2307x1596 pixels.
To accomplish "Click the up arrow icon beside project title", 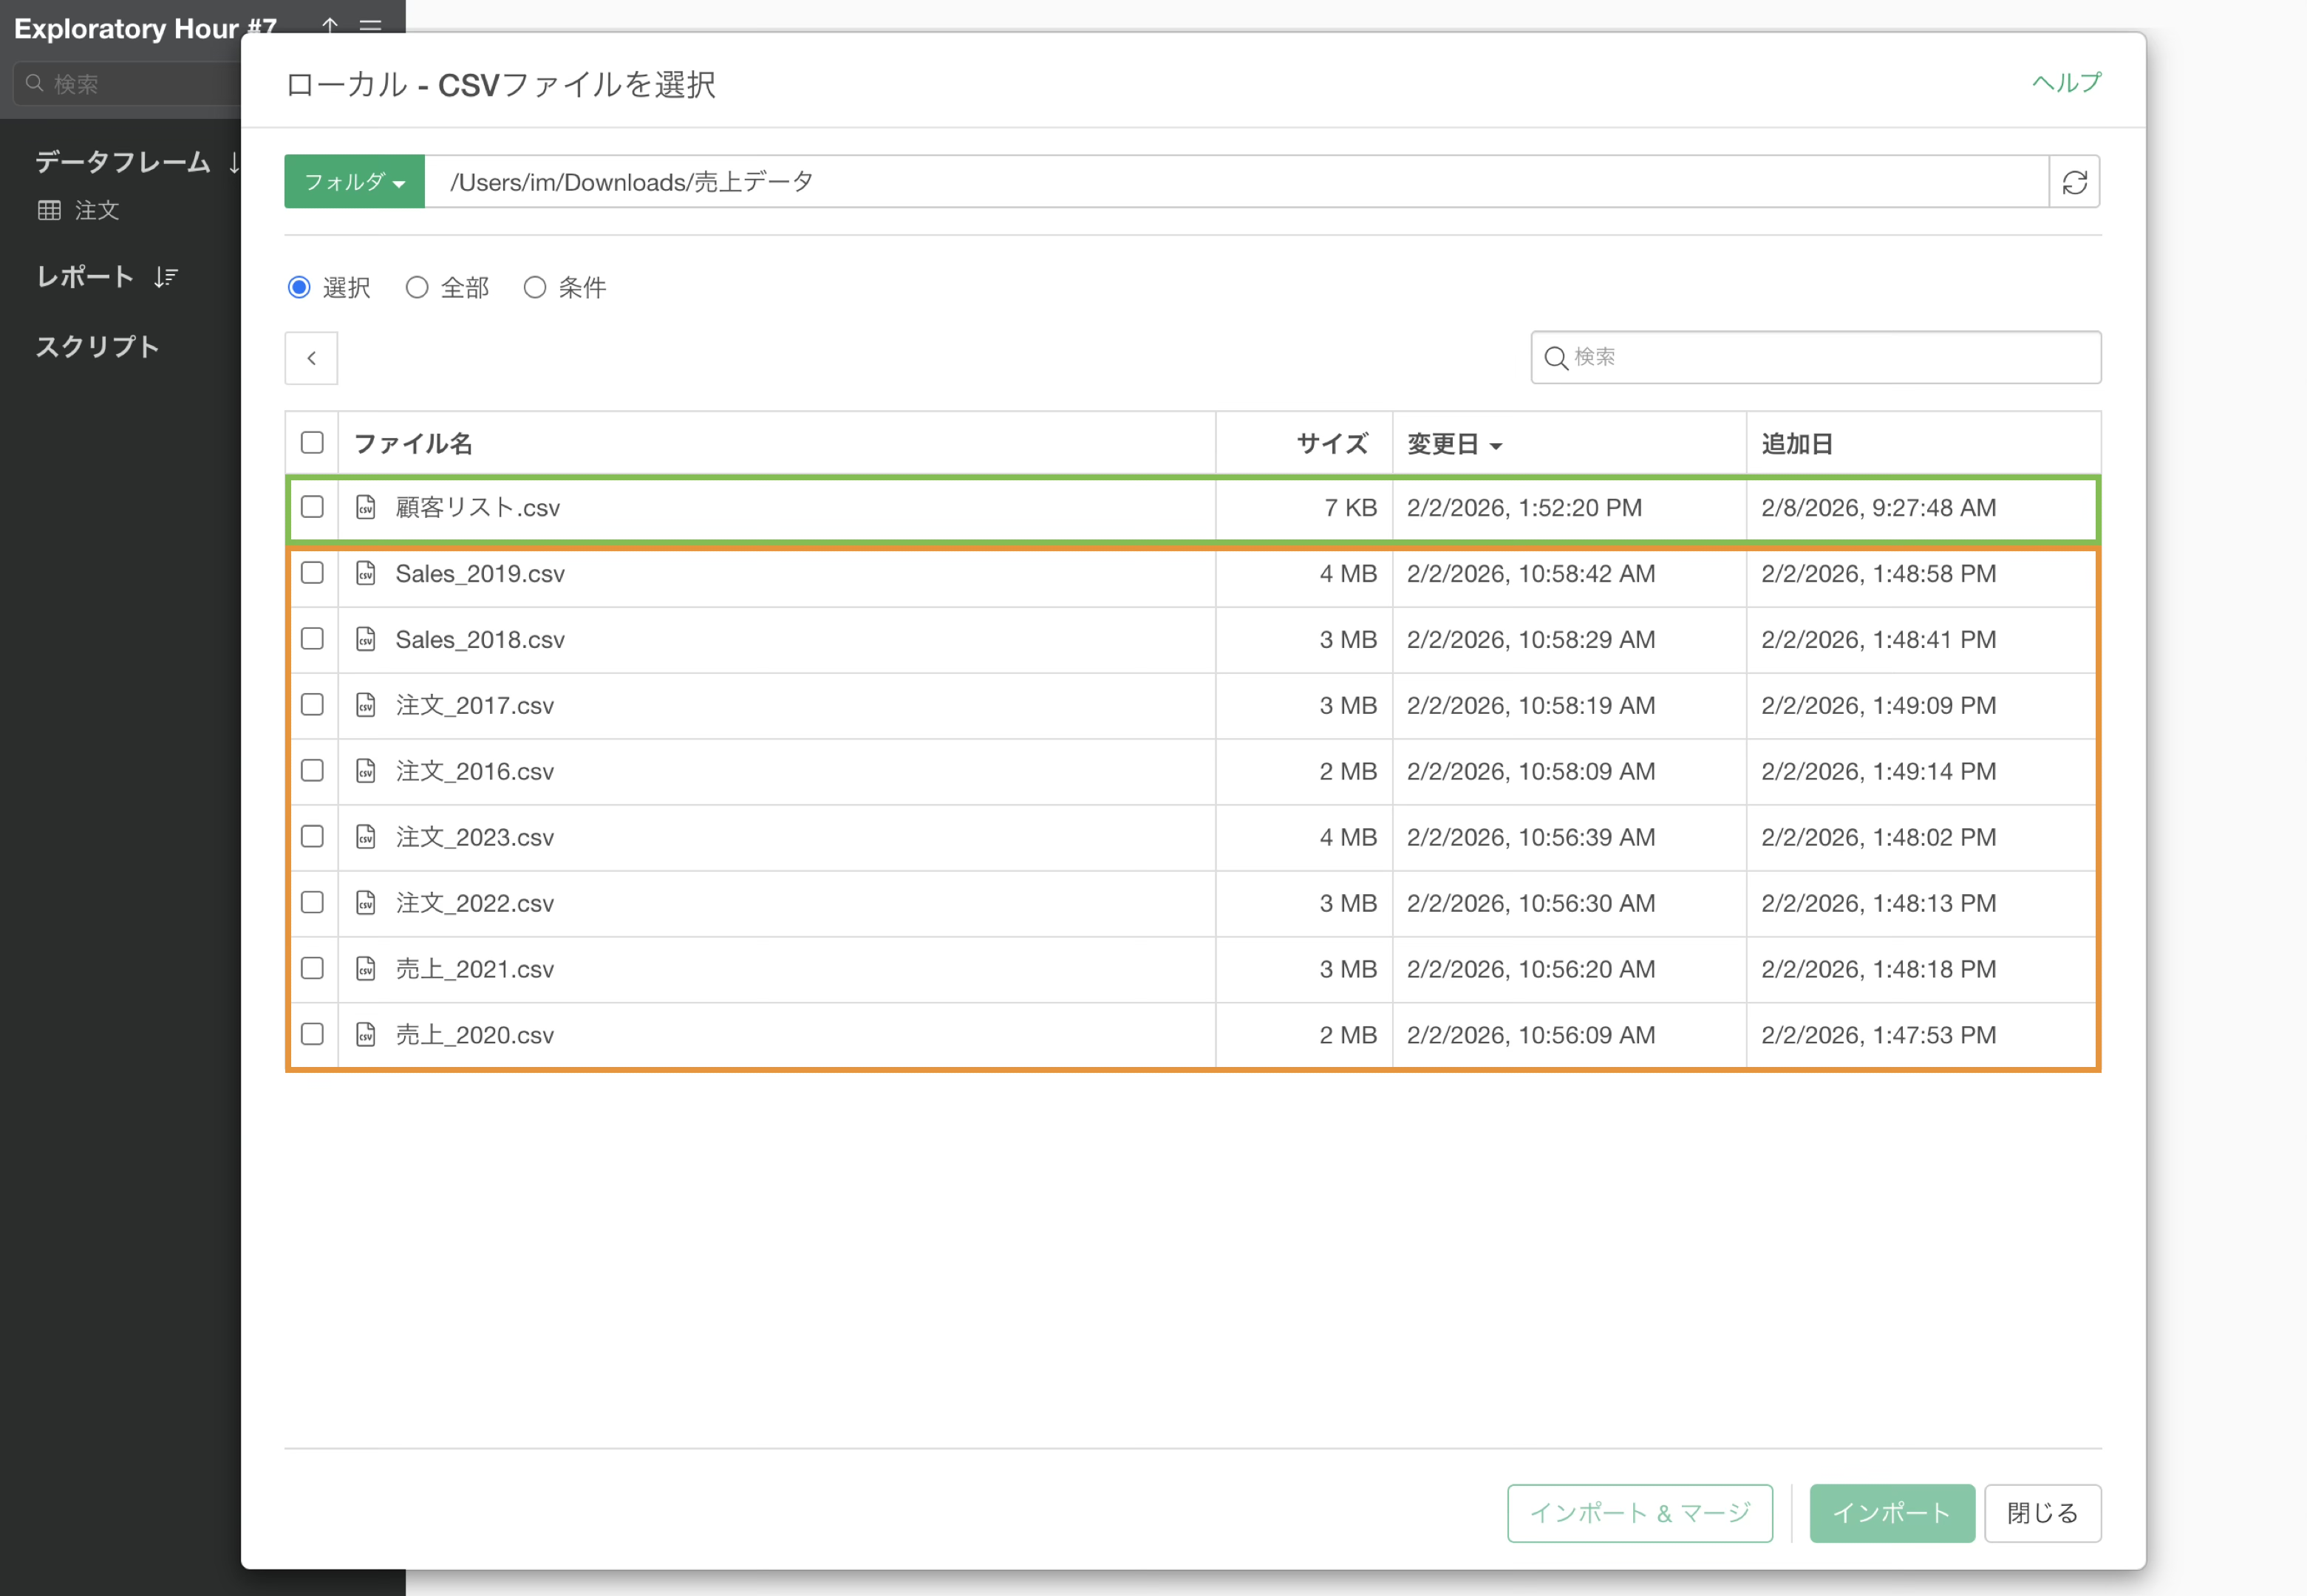I will 330,25.
